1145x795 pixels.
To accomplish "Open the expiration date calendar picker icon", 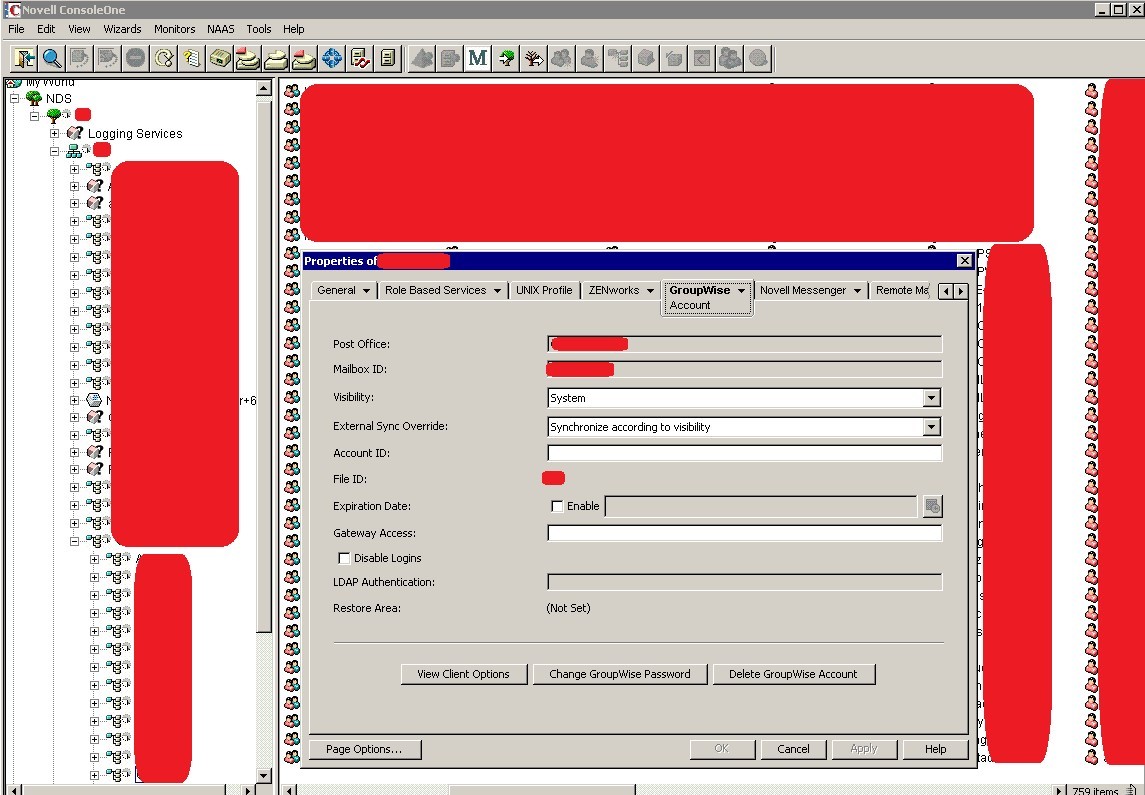I will [x=933, y=506].
